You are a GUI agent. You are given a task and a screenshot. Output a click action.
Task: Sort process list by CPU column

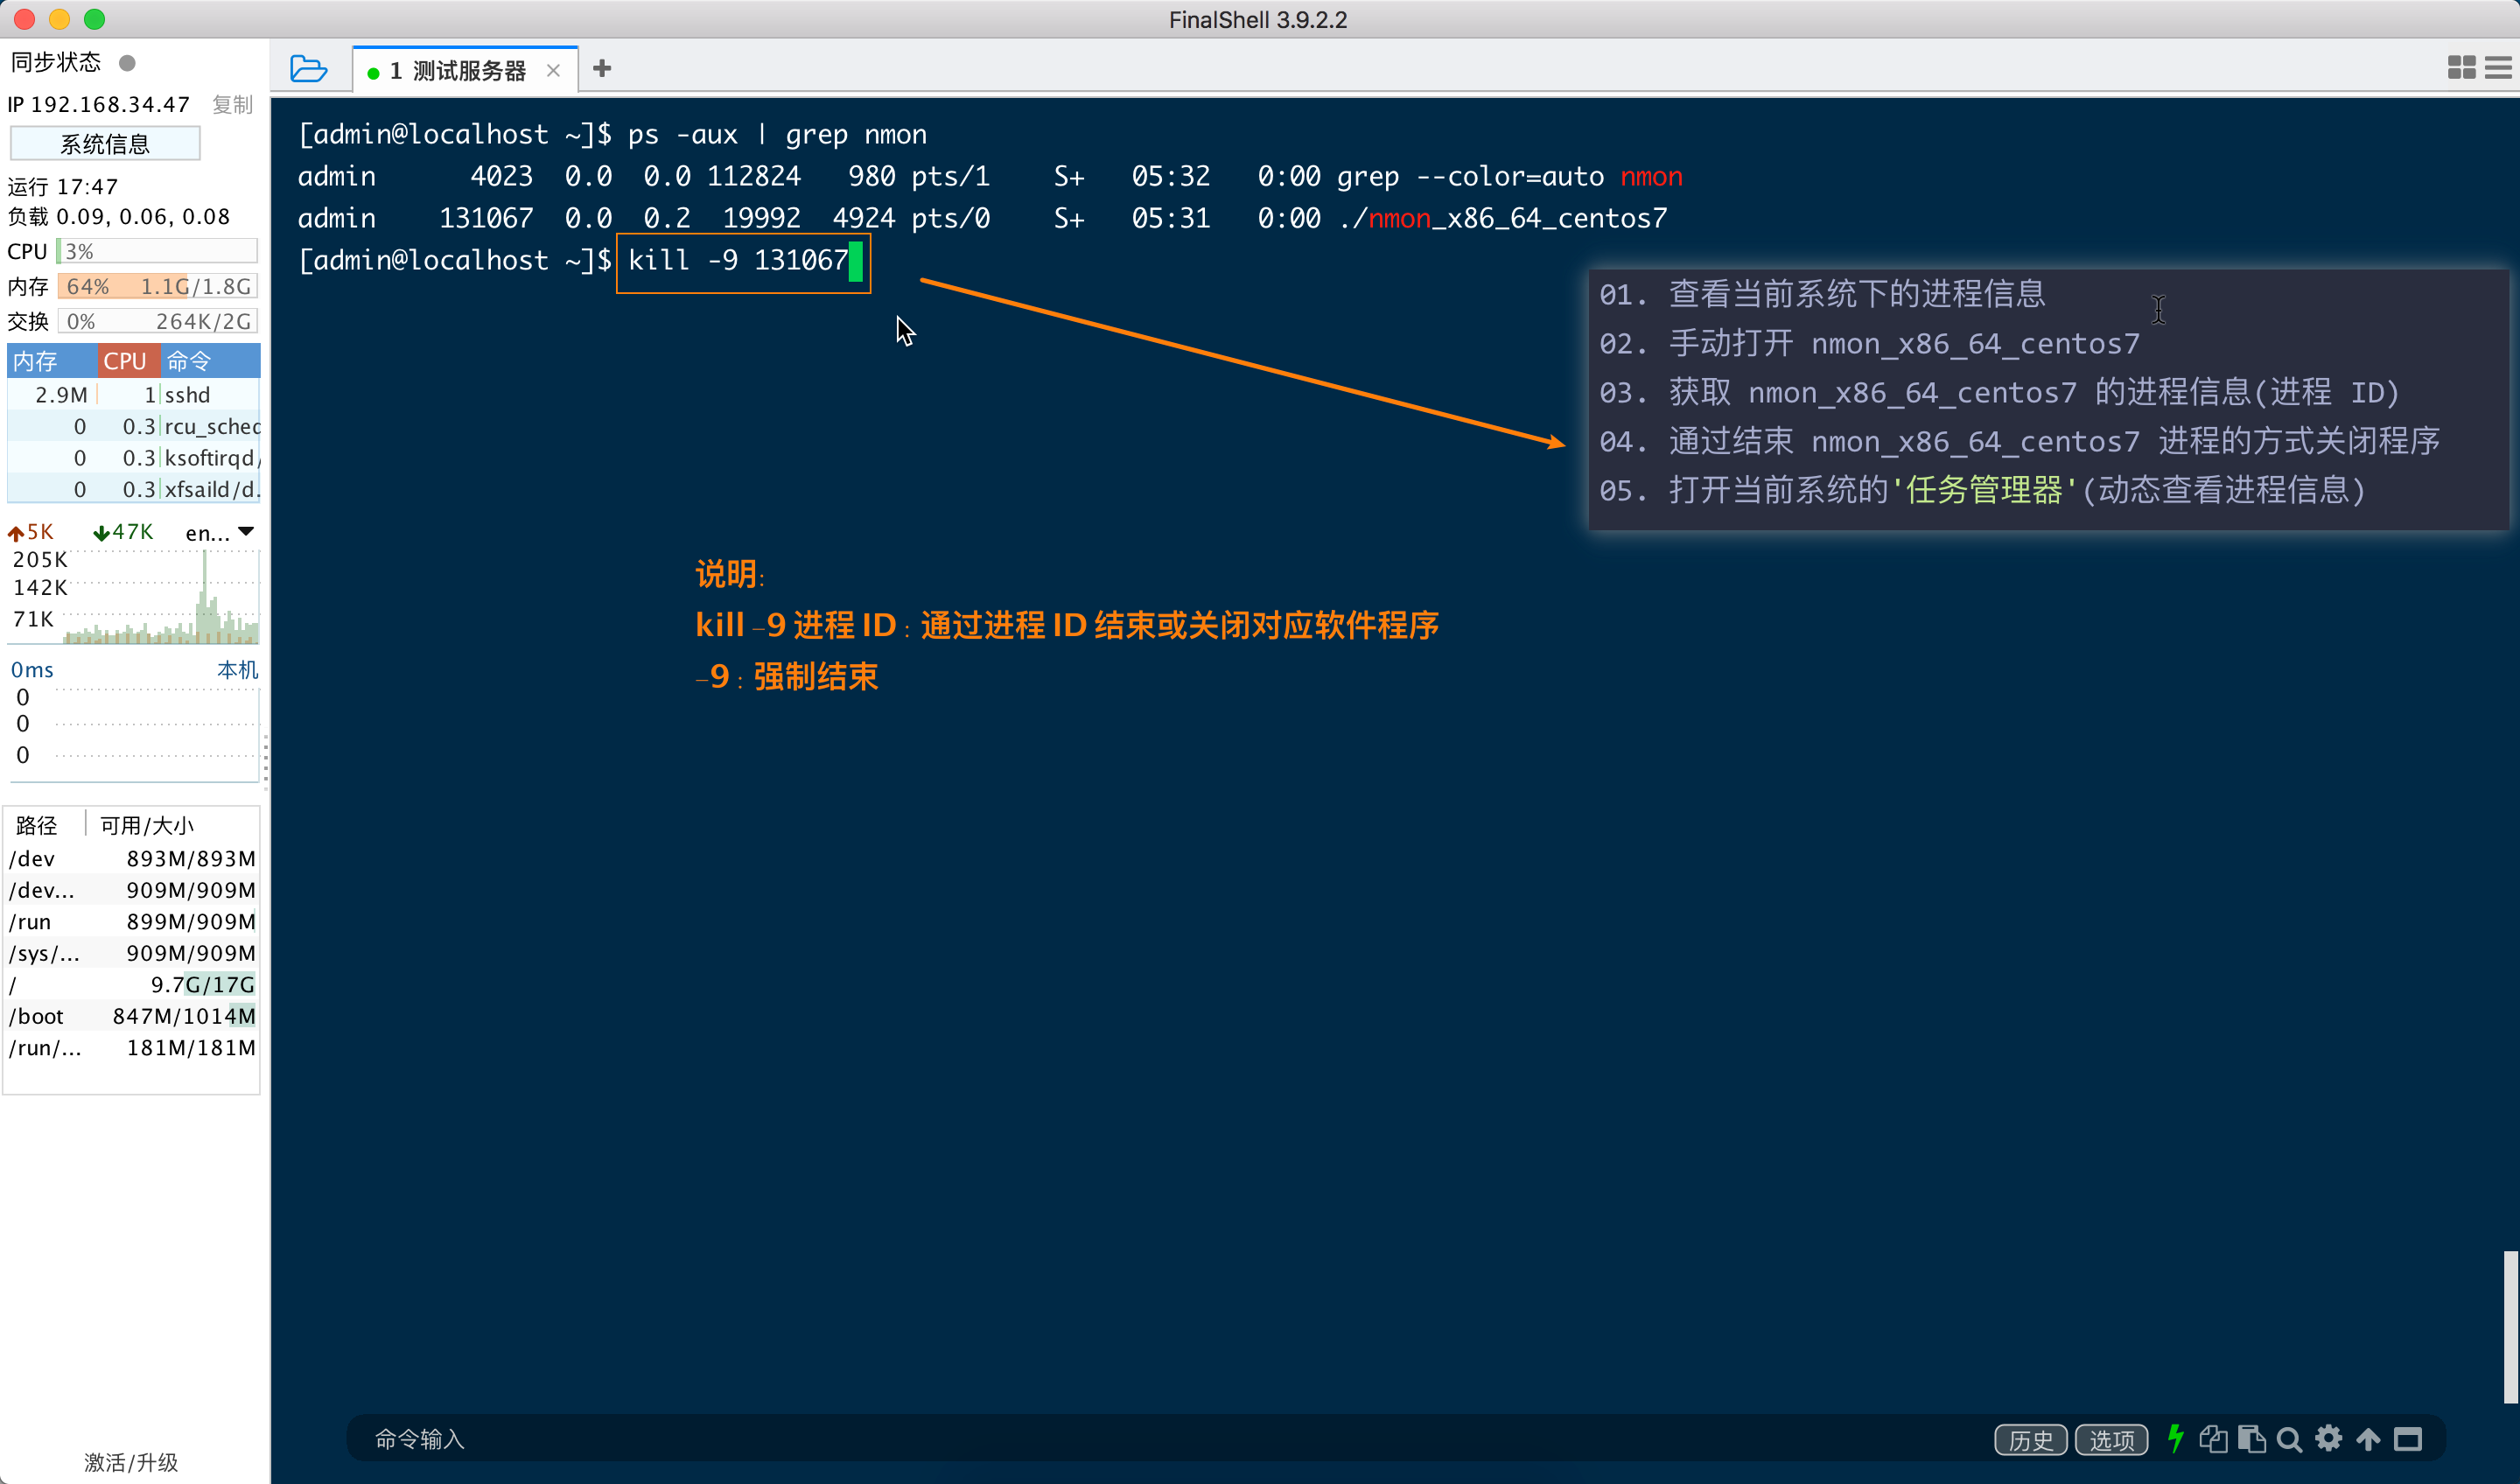point(126,360)
